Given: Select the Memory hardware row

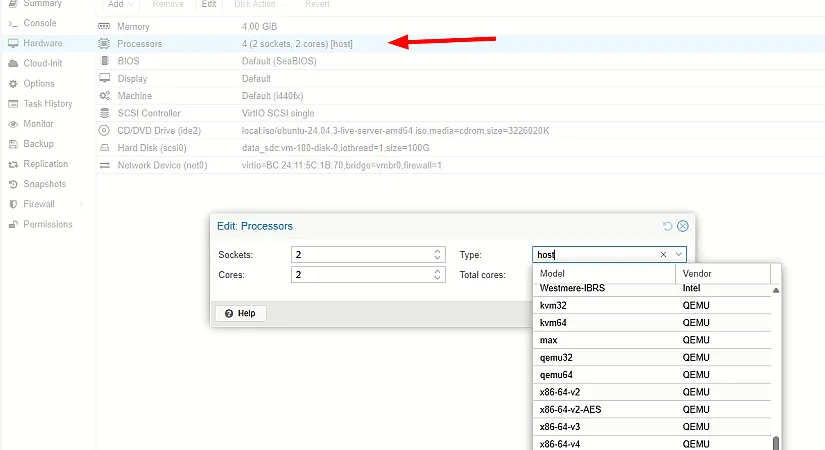Looking at the screenshot, I should (460, 26).
